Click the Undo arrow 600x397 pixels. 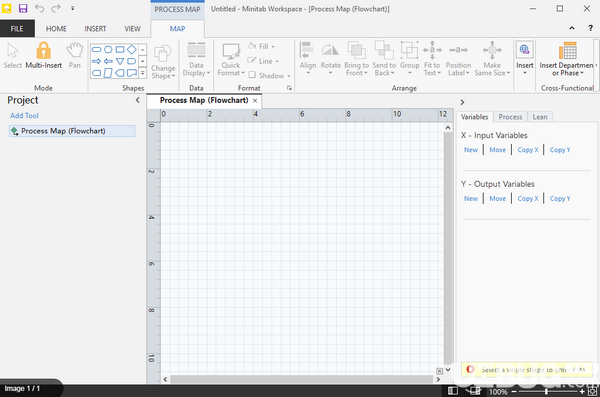coord(39,8)
